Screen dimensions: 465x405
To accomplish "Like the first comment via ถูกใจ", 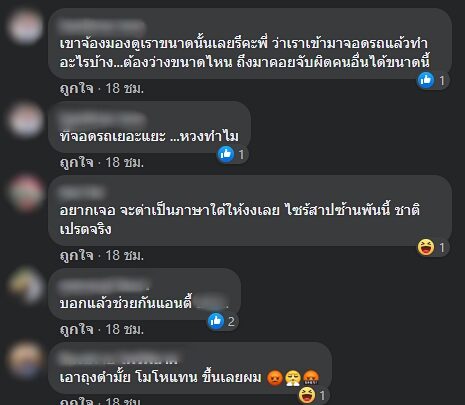I will [77, 89].
